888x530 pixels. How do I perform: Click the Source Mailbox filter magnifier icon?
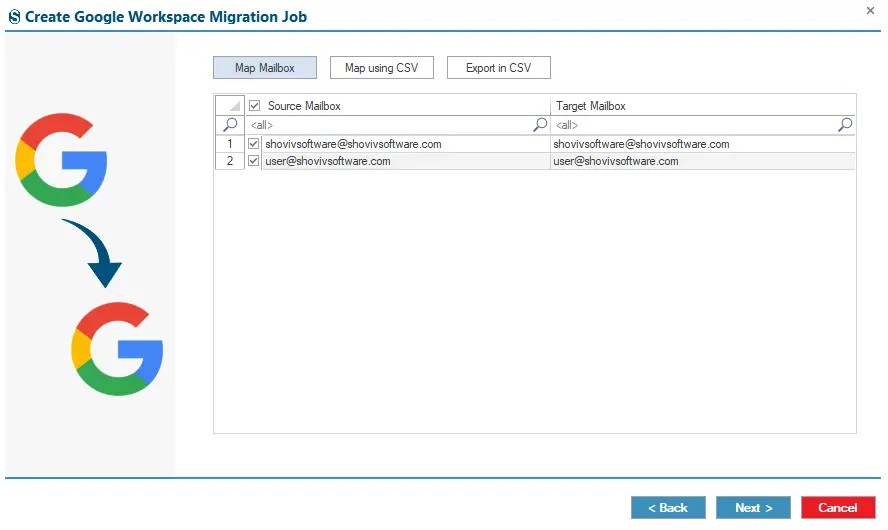(x=540, y=125)
